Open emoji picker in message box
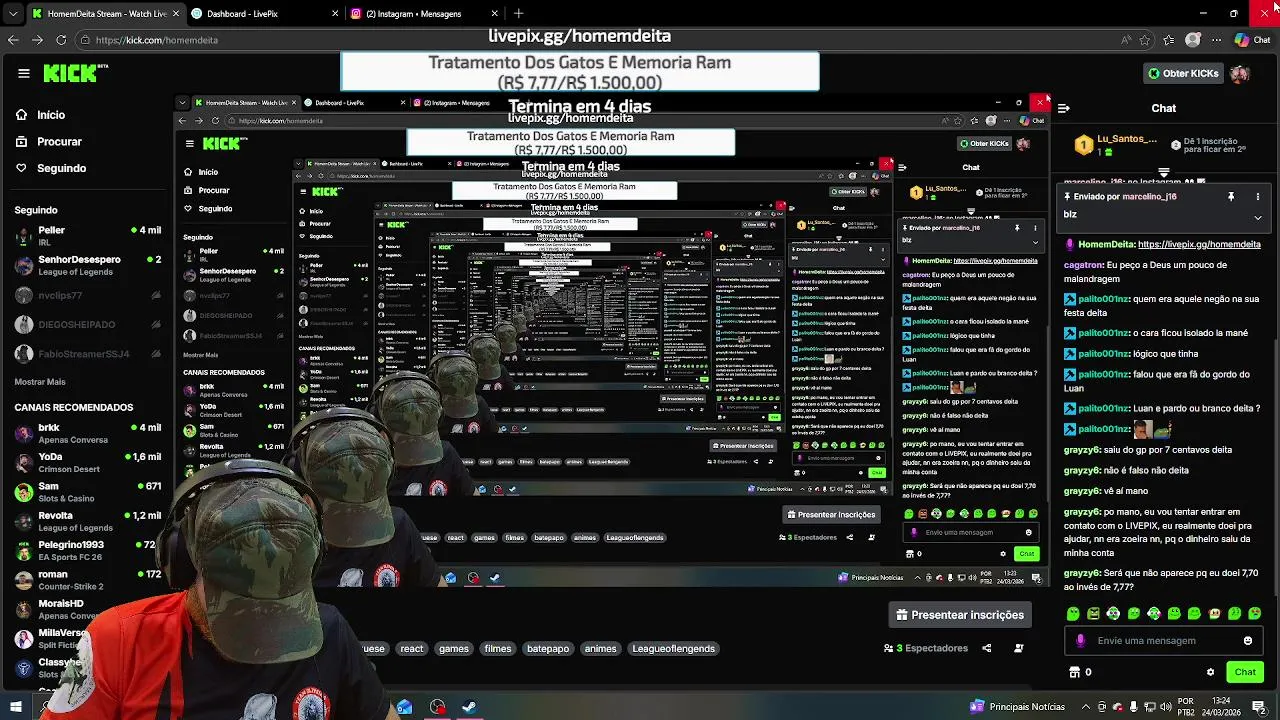1280x720 pixels. pyautogui.click(x=1248, y=641)
